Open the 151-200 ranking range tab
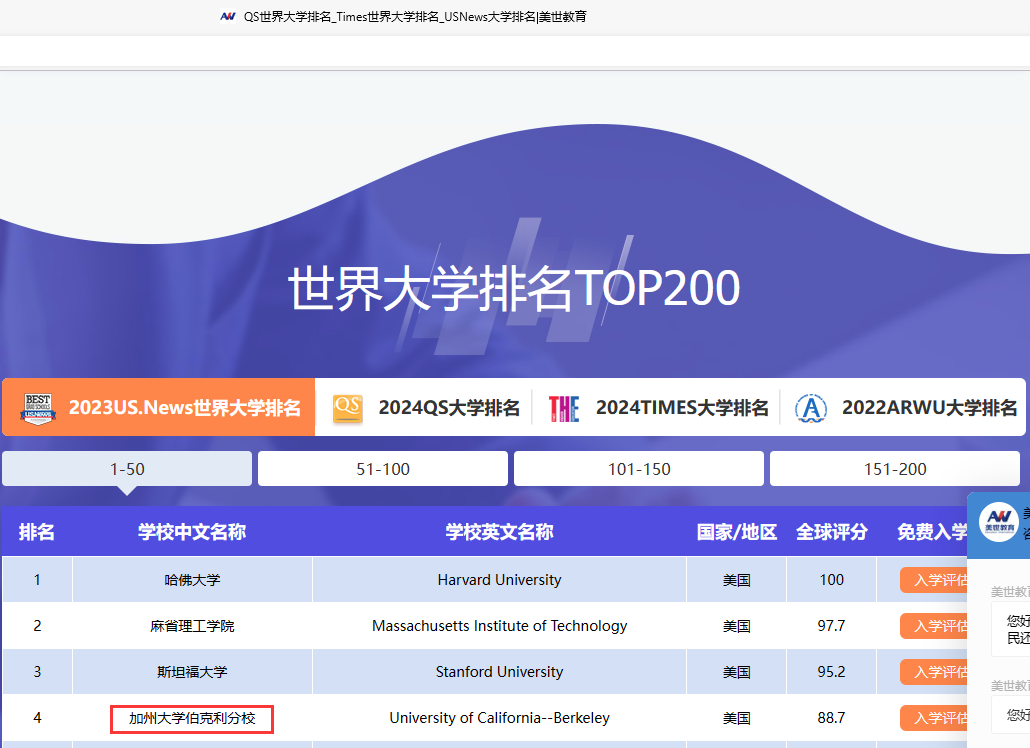1030x748 pixels. click(895, 469)
